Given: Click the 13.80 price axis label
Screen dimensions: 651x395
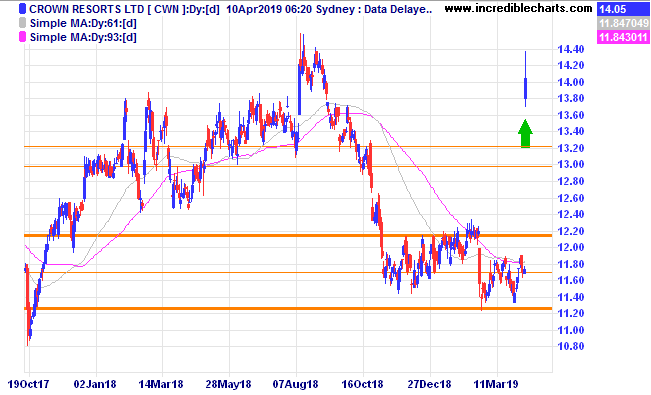Looking at the screenshot, I should [x=570, y=98].
